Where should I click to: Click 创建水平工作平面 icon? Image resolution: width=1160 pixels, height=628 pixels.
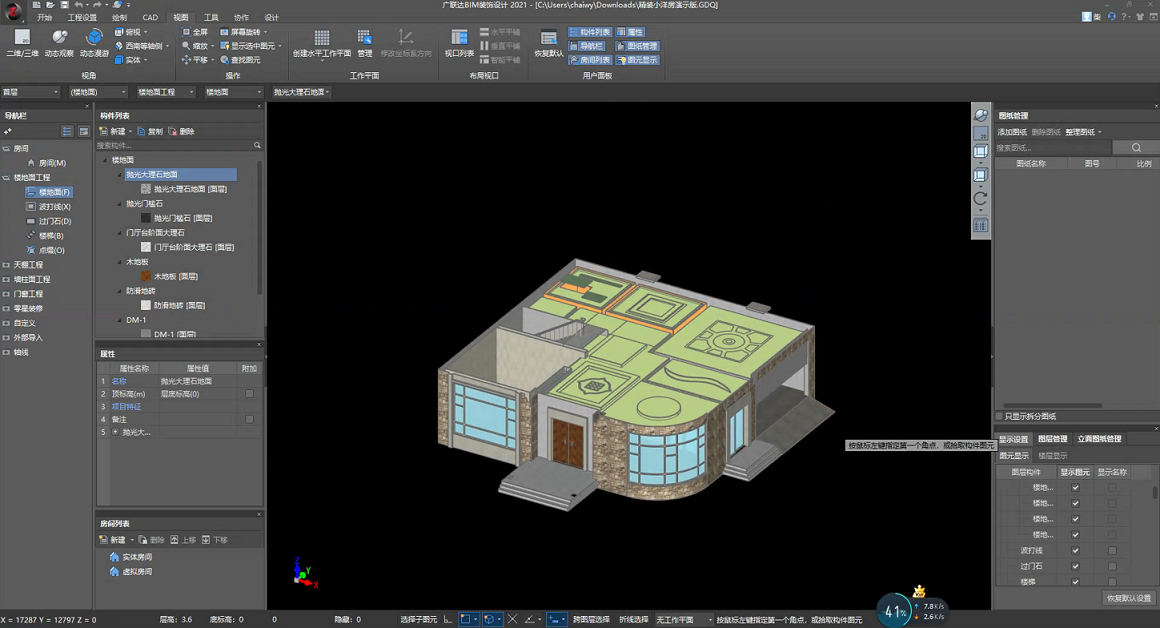pos(321,38)
